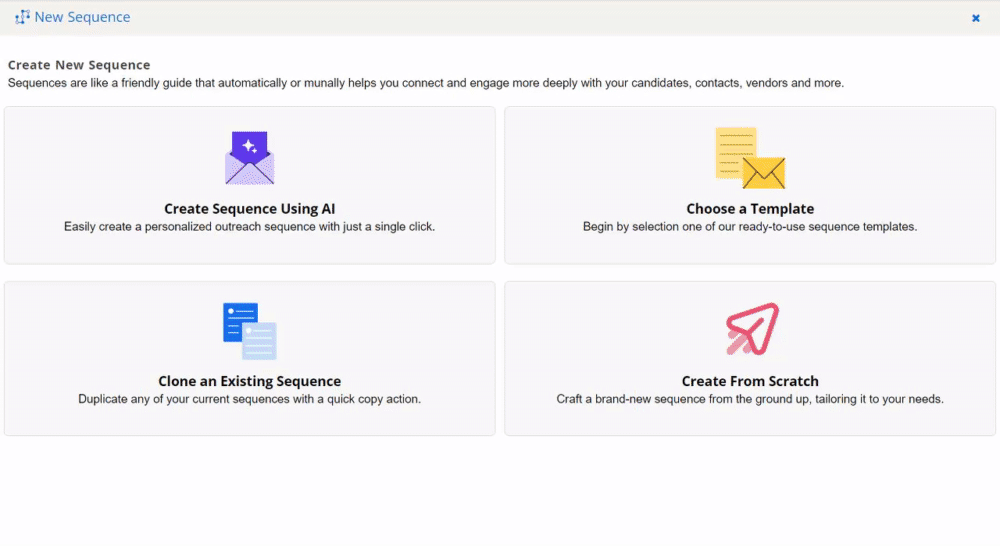The height and width of the screenshot is (546, 1000).
Task: Click the 'New Sequence' dialog title
Action: tap(82, 17)
